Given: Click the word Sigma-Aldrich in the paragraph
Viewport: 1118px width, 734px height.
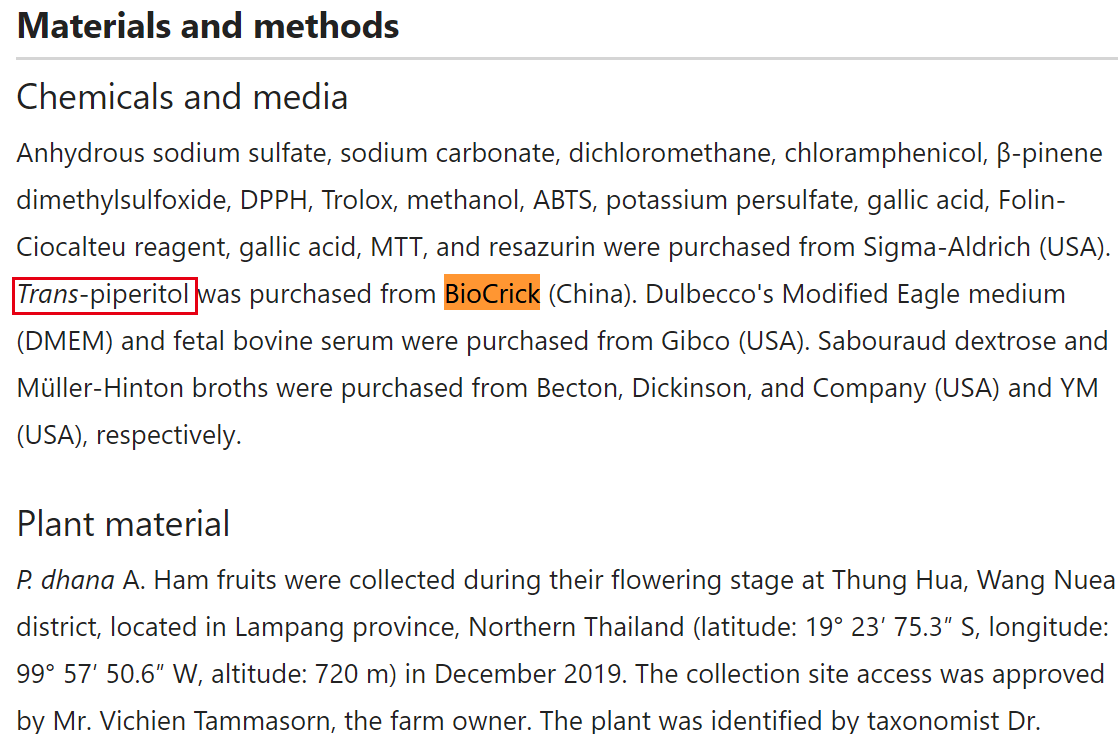Looking at the screenshot, I should click(x=947, y=248).
